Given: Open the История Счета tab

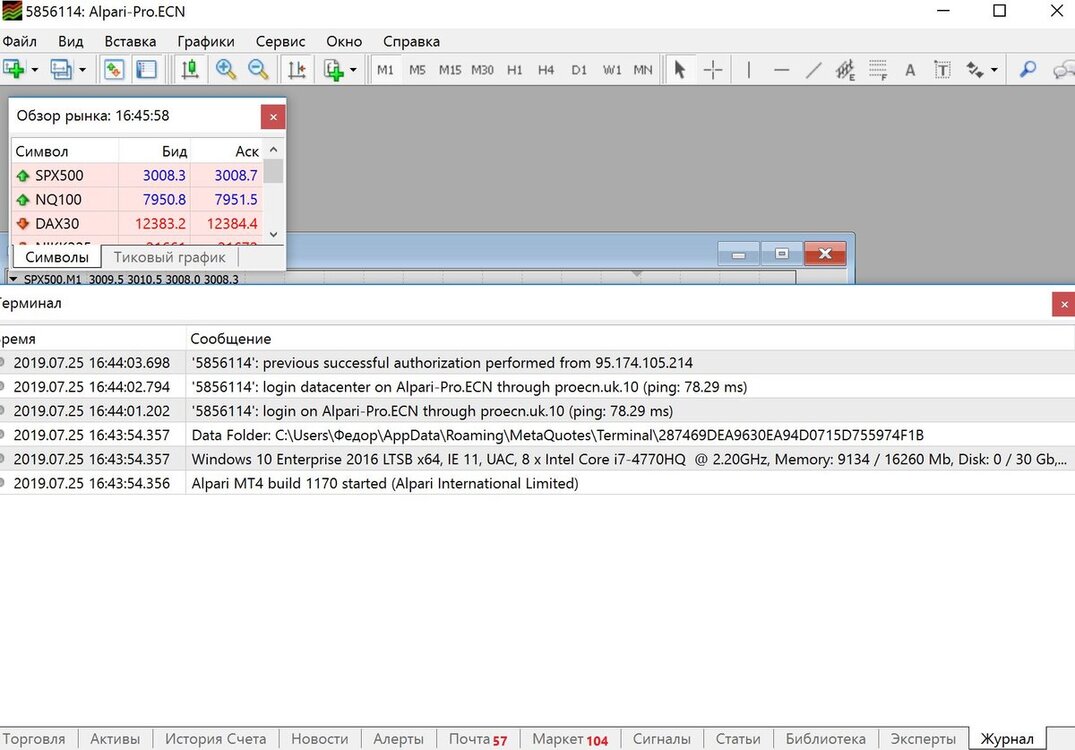Looking at the screenshot, I should 215,739.
